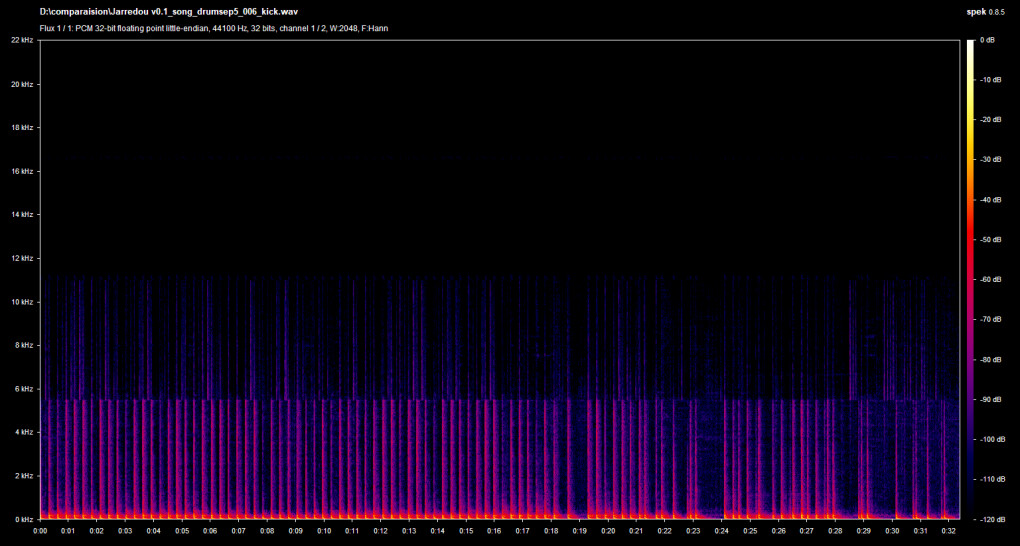Click the 14 kHz frequency axis label
The width and height of the screenshot is (1020, 546).
point(23,215)
